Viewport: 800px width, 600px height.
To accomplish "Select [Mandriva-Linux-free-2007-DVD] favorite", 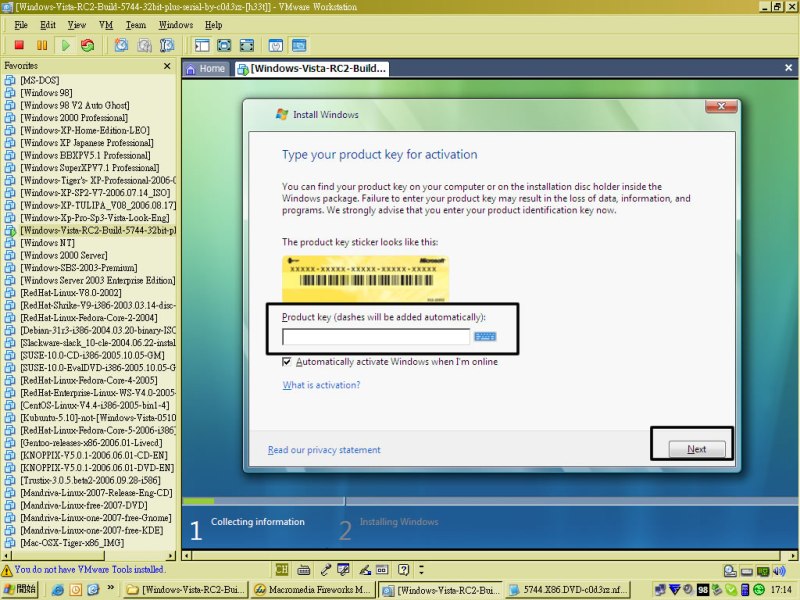I will tap(84, 506).
